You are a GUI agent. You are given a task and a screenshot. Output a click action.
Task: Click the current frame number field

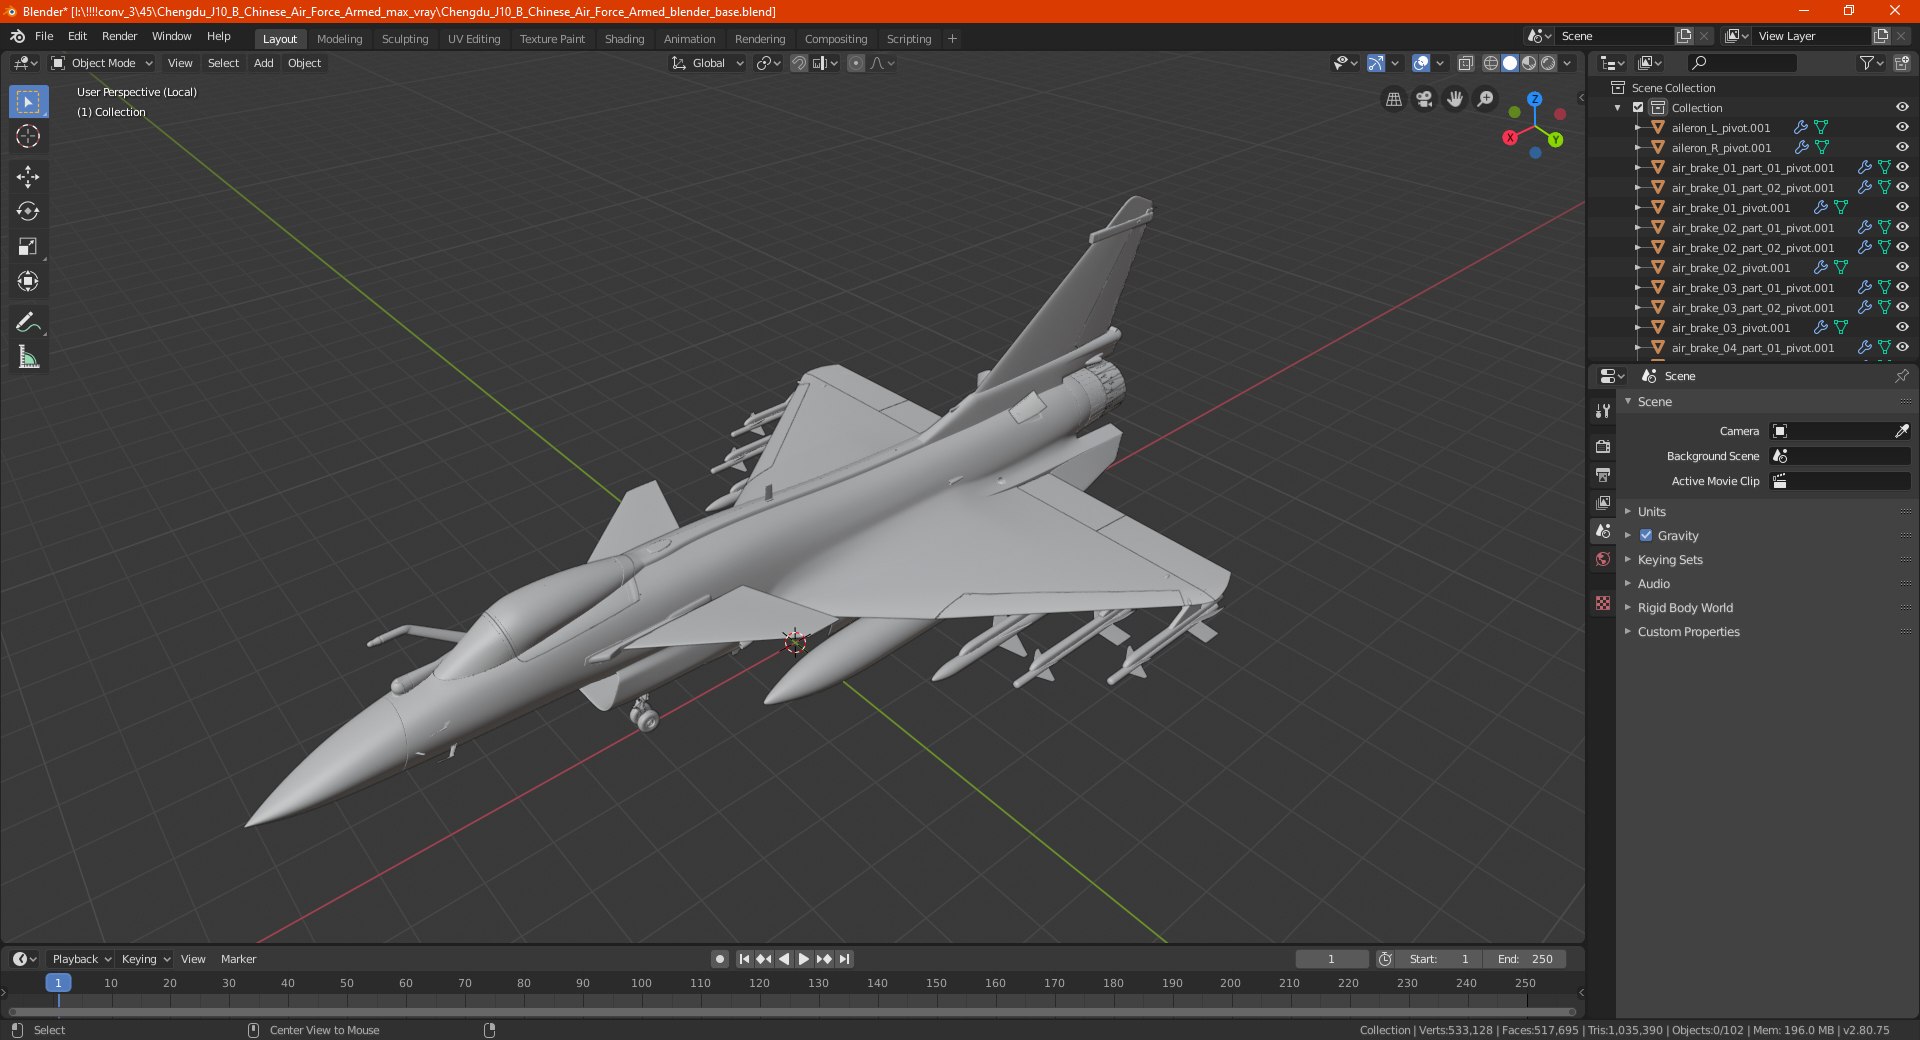point(1332,959)
